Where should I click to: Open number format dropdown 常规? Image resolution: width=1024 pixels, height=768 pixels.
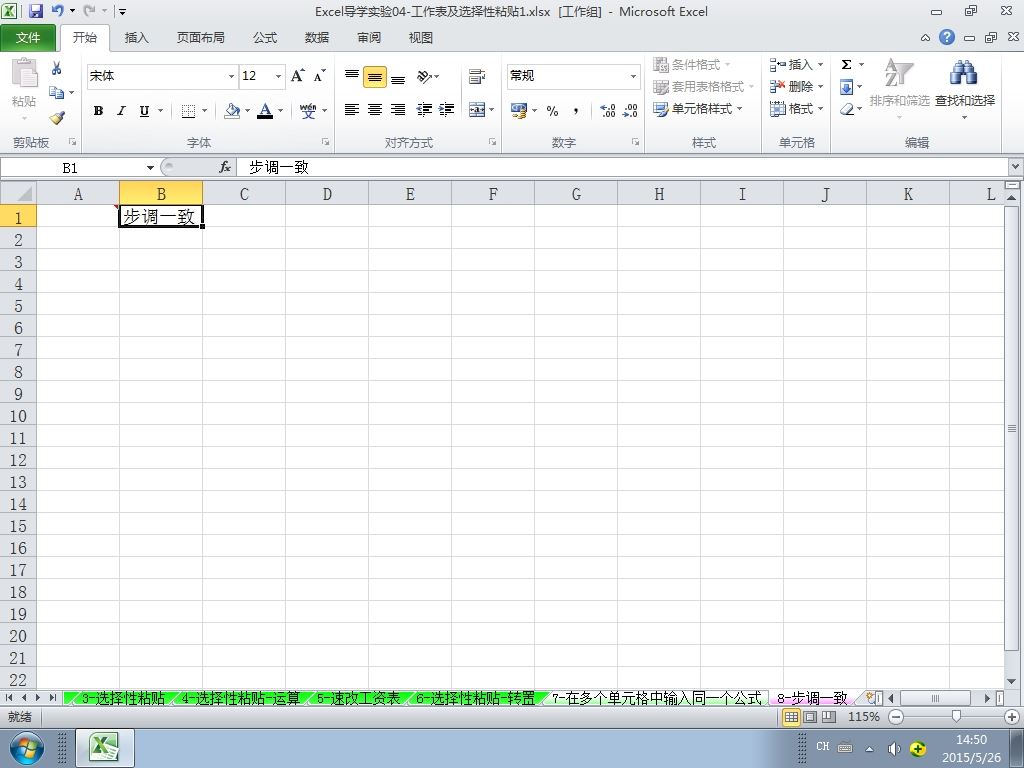click(633, 76)
